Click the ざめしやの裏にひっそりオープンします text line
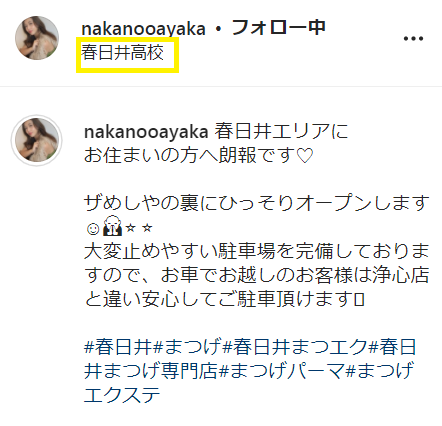The height and width of the screenshot is (426, 442). pos(257,203)
